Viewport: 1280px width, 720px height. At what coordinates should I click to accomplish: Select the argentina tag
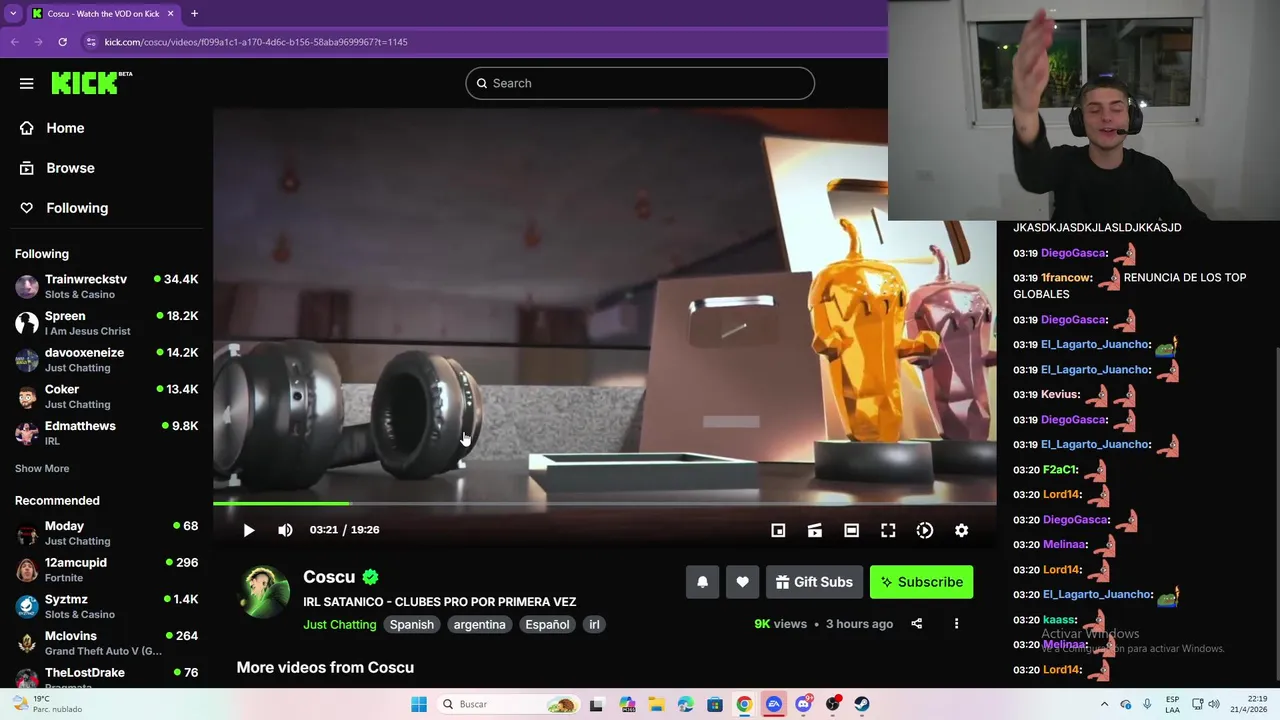click(479, 624)
